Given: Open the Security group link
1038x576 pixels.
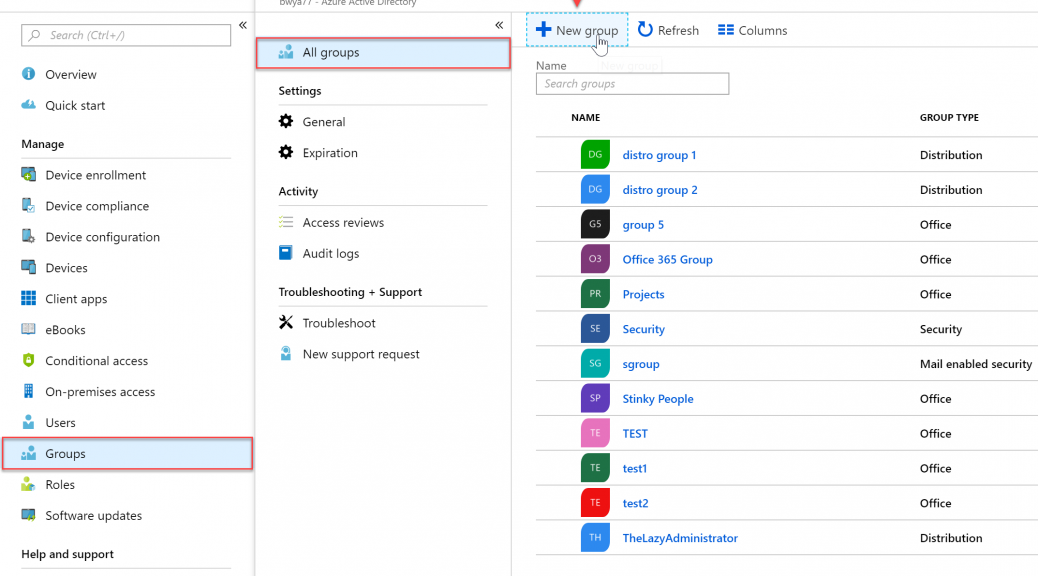Looking at the screenshot, I should point(643,329).
